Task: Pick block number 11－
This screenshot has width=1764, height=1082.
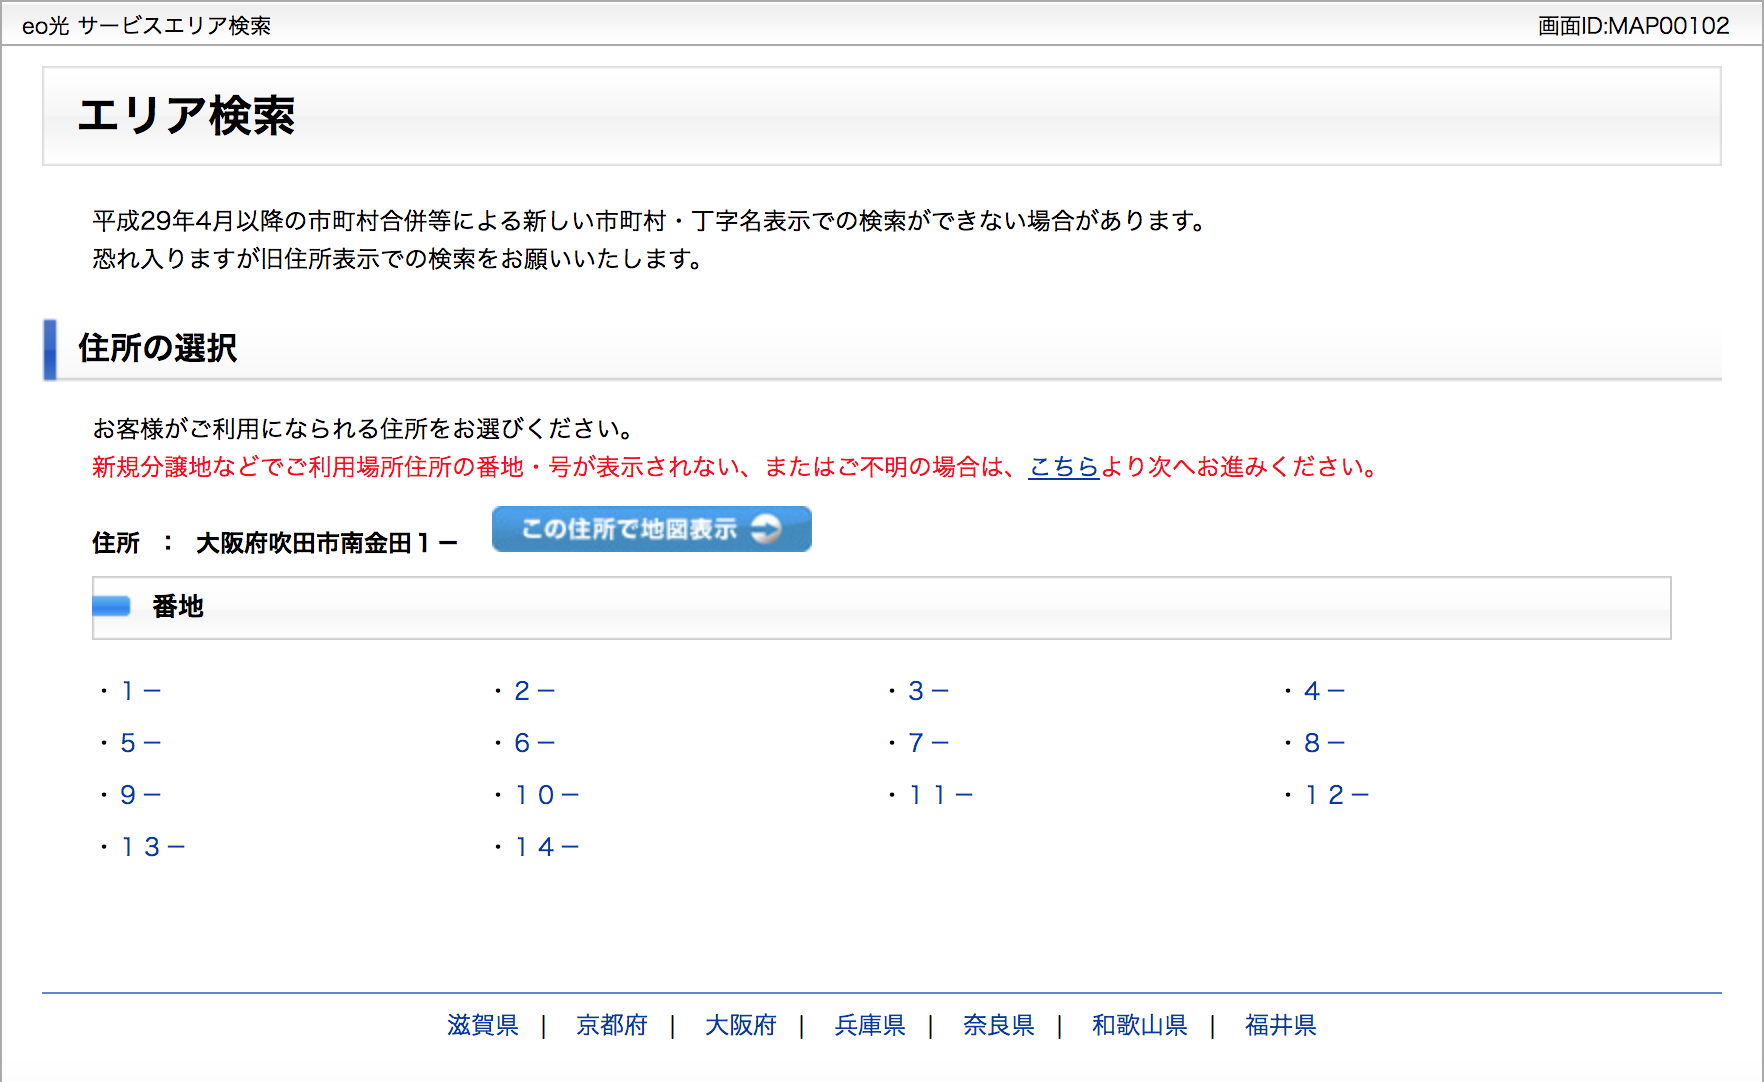Action: (x=940, y=795)
